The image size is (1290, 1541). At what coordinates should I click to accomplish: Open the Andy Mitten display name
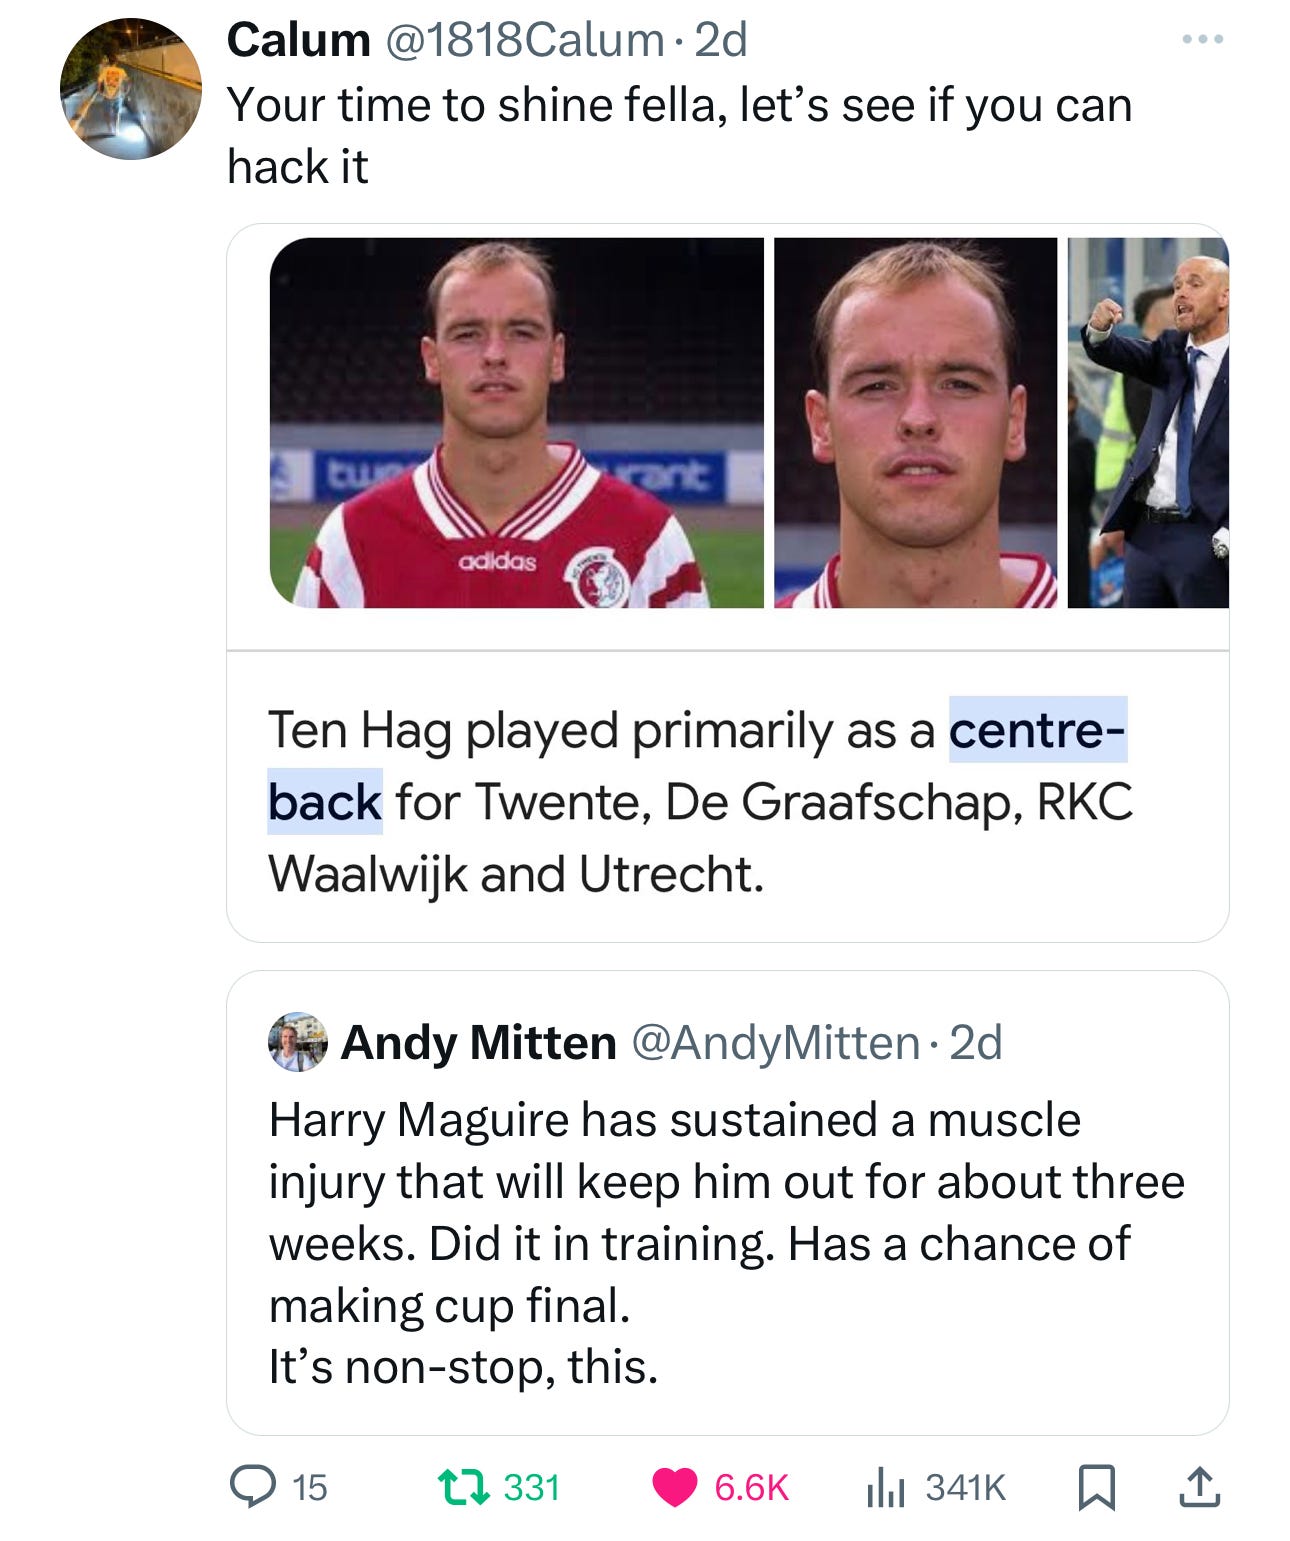[478, 1043]
